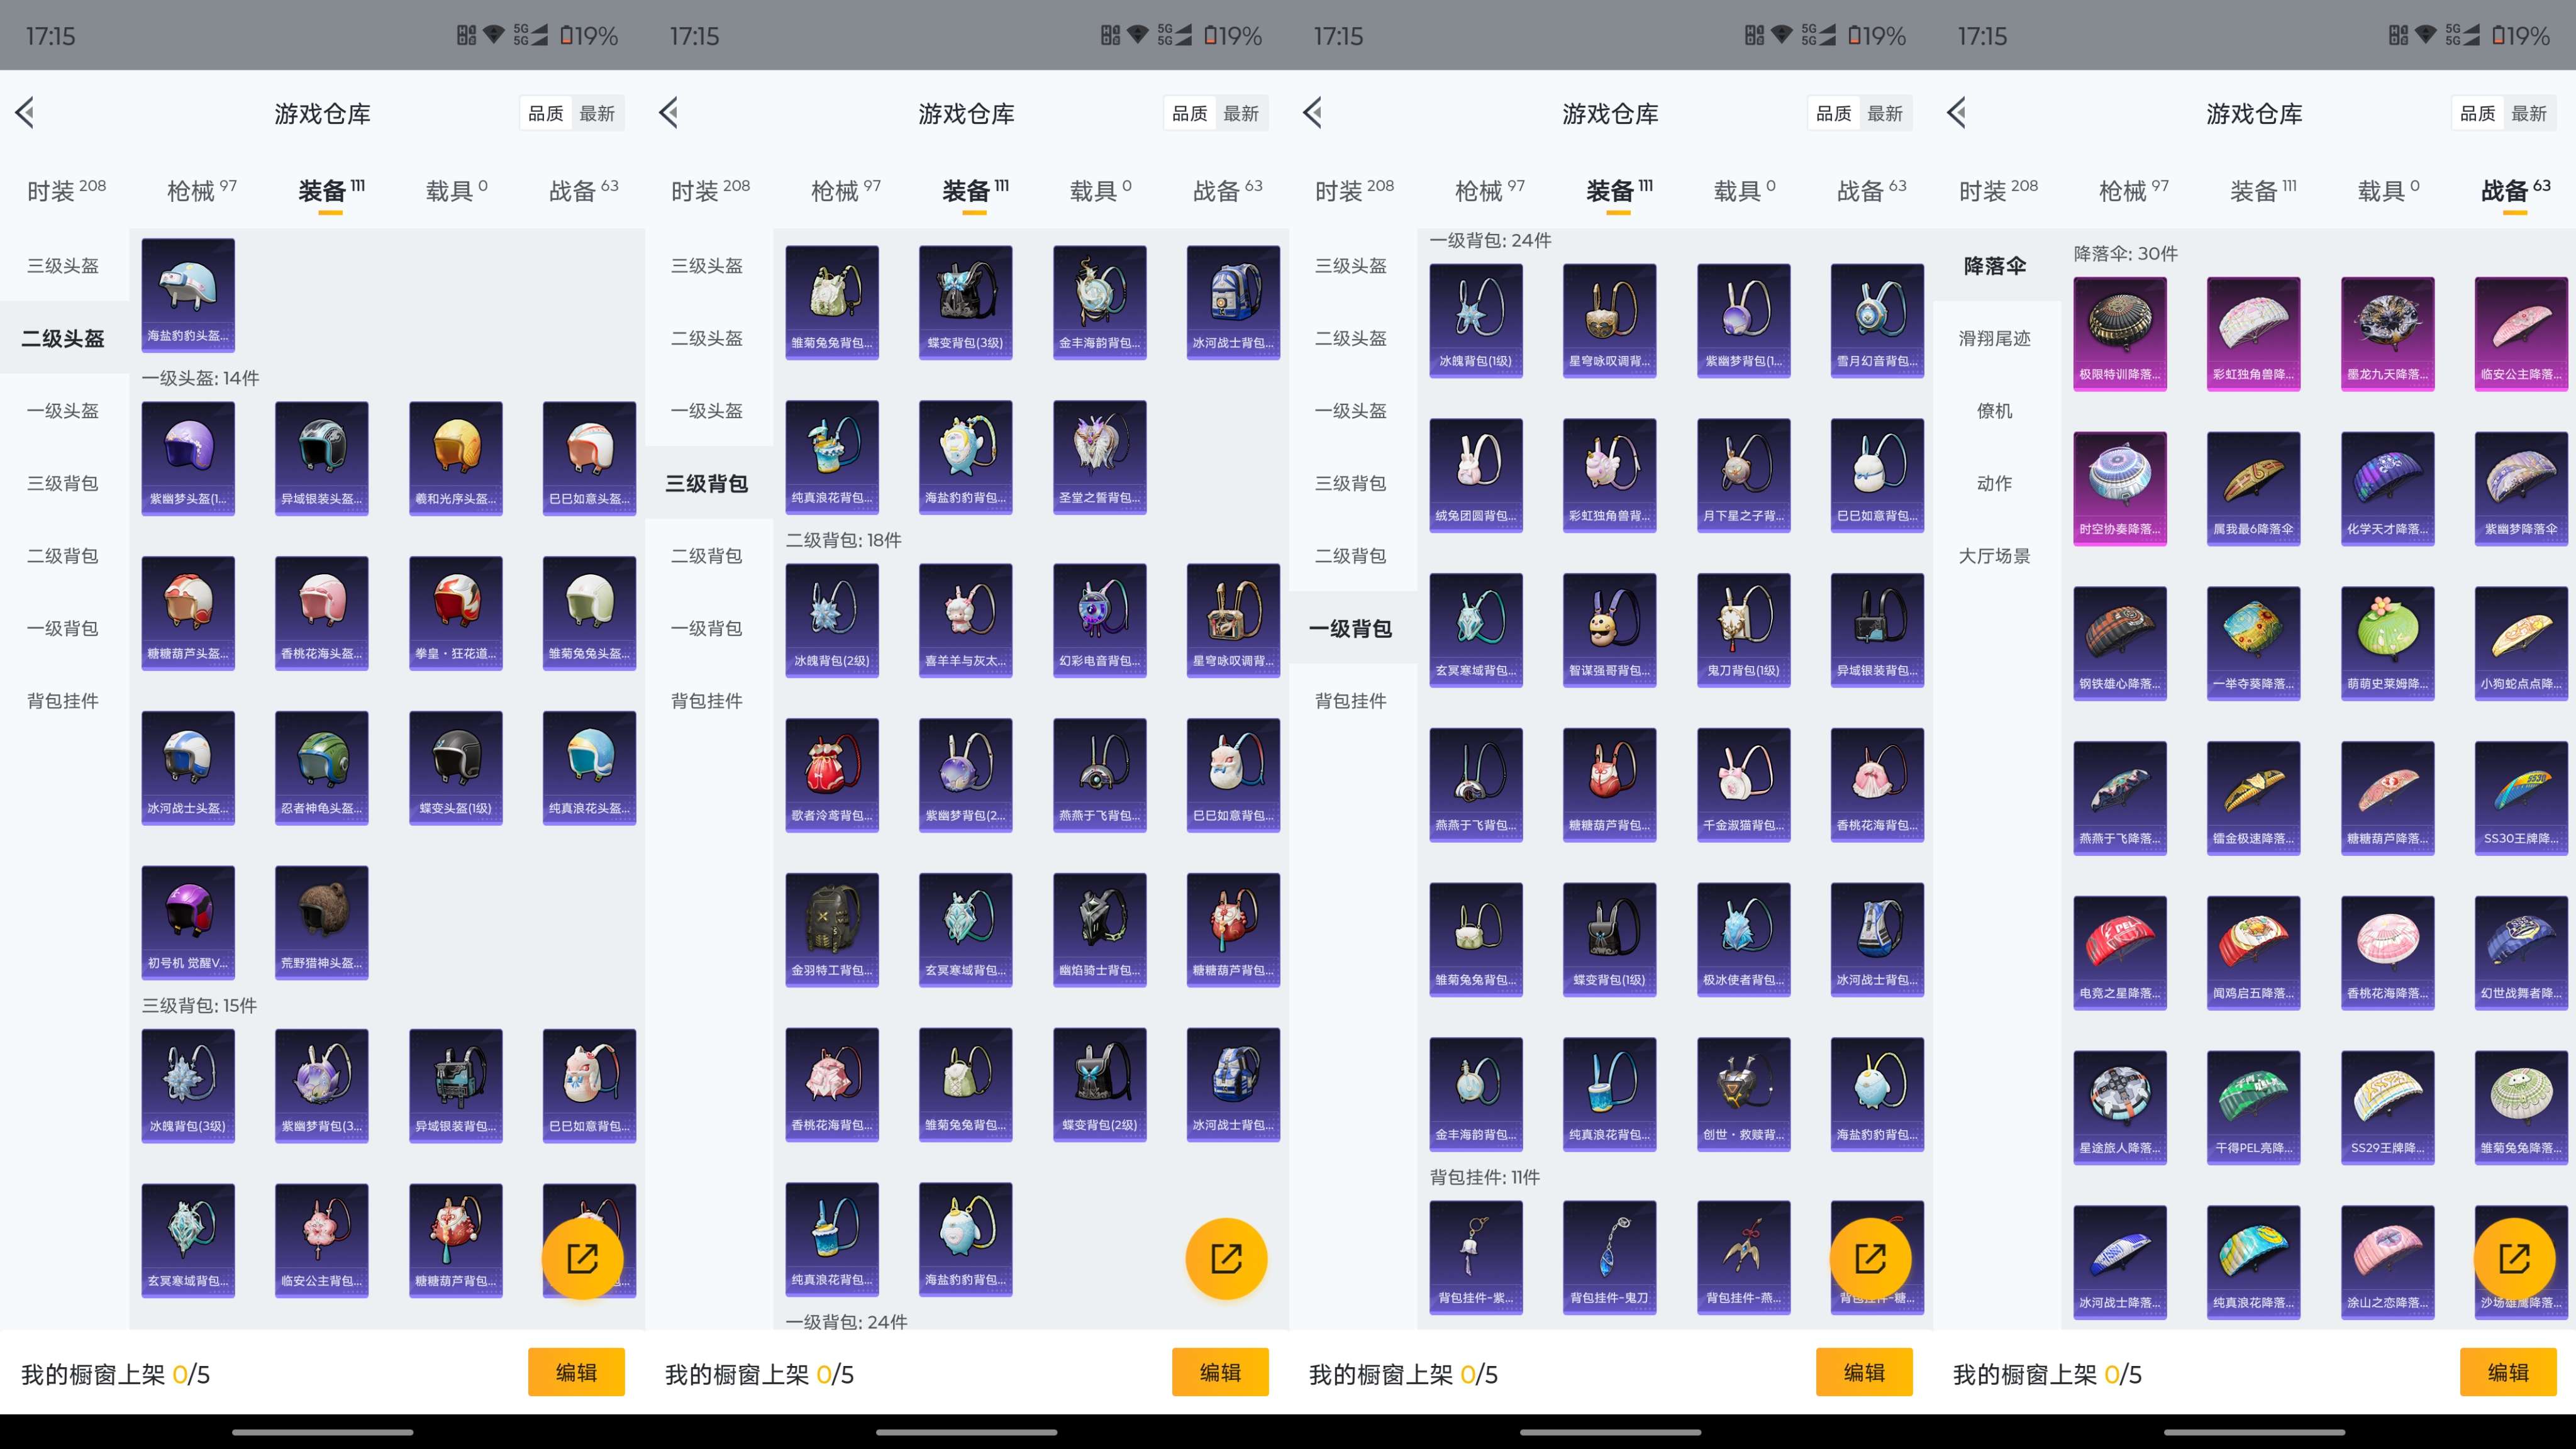The width and height of the screenshot is (2576, 1449).
Task: Tap 编辑 button in 降落伞 screen
Action: [x=2508, y=1372]
